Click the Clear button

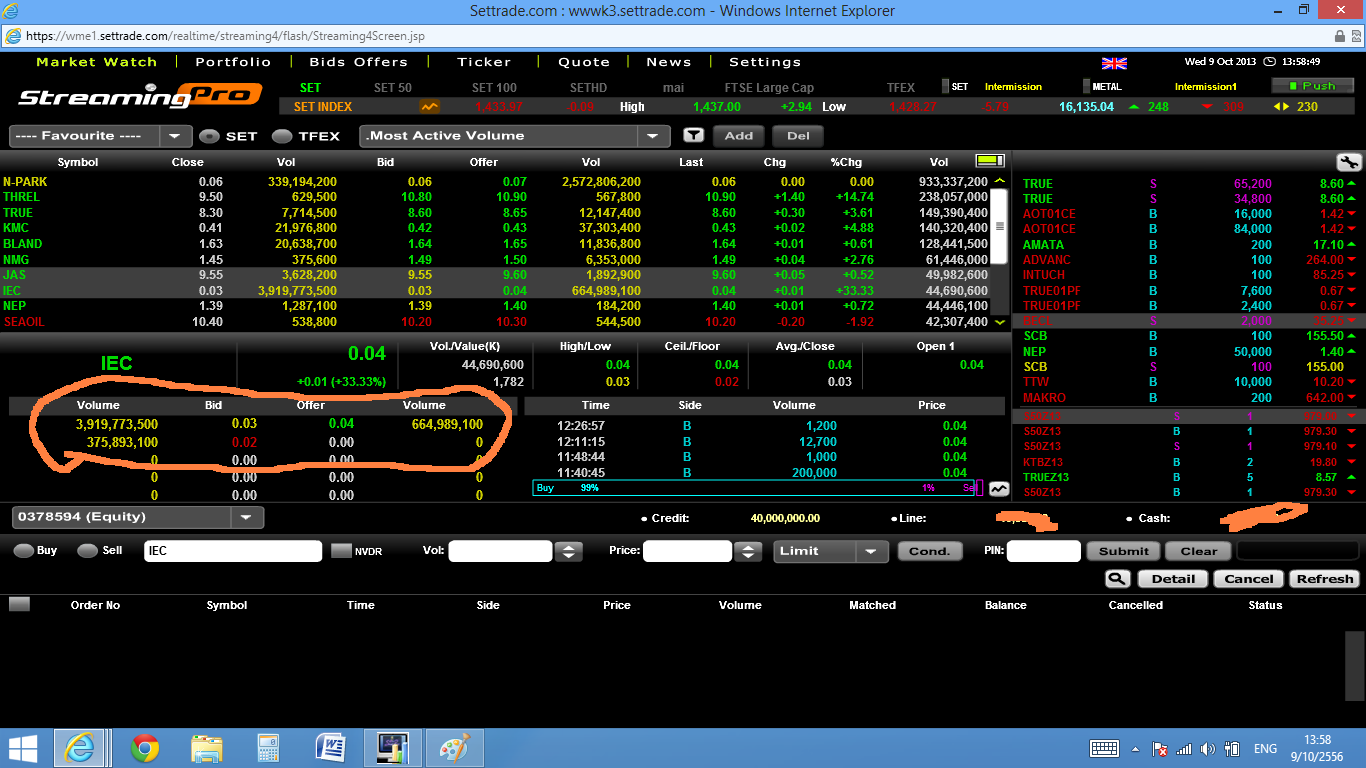click(x=1199, y=551)
